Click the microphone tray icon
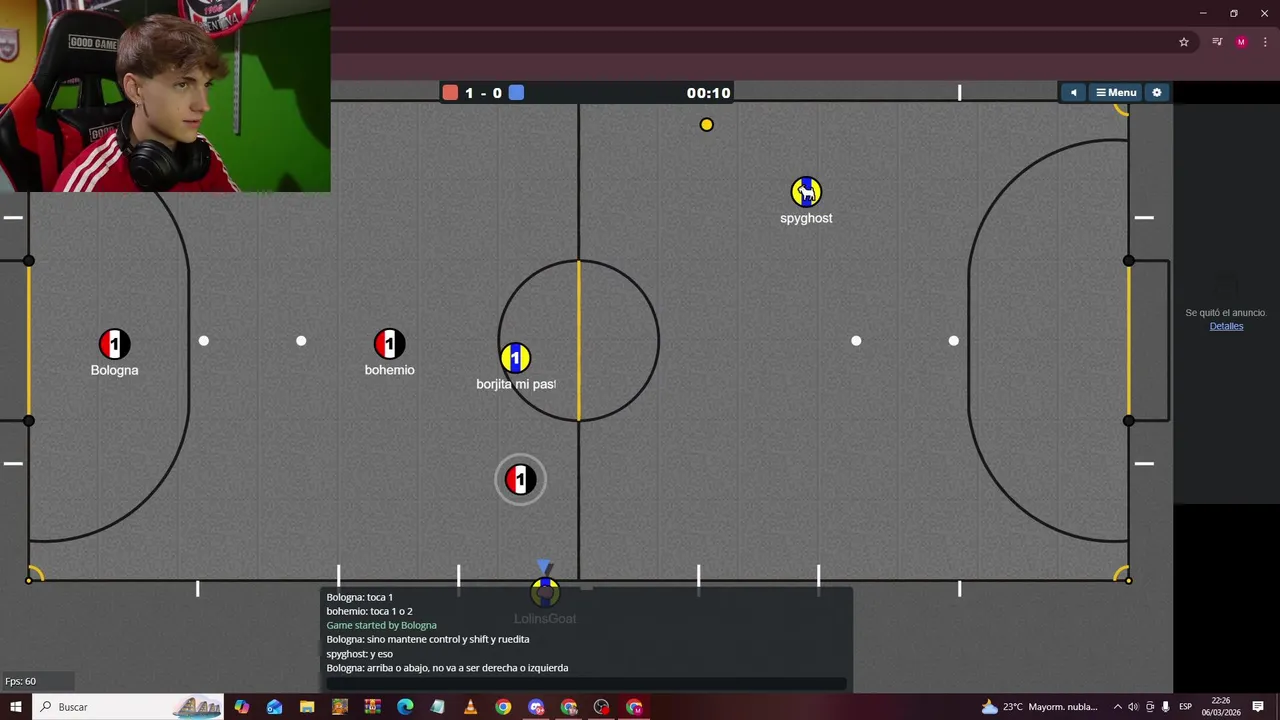Screen dimensions: 1280x720 click(1165, 707)
